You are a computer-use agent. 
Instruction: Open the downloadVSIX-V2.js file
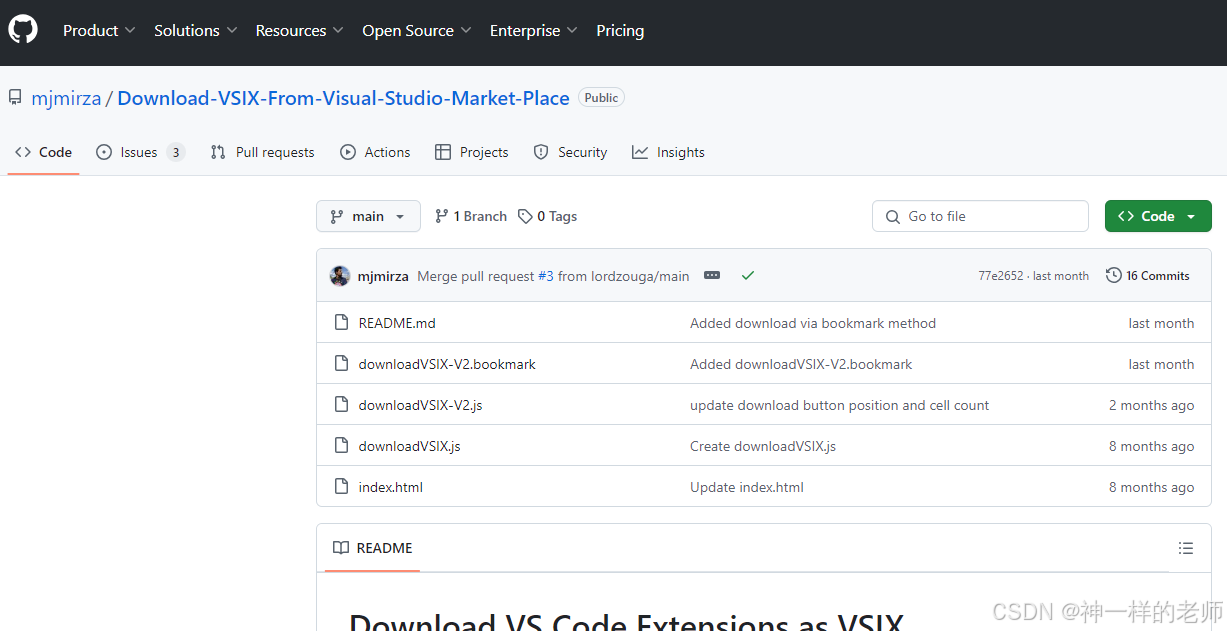(x=421, y=405)
